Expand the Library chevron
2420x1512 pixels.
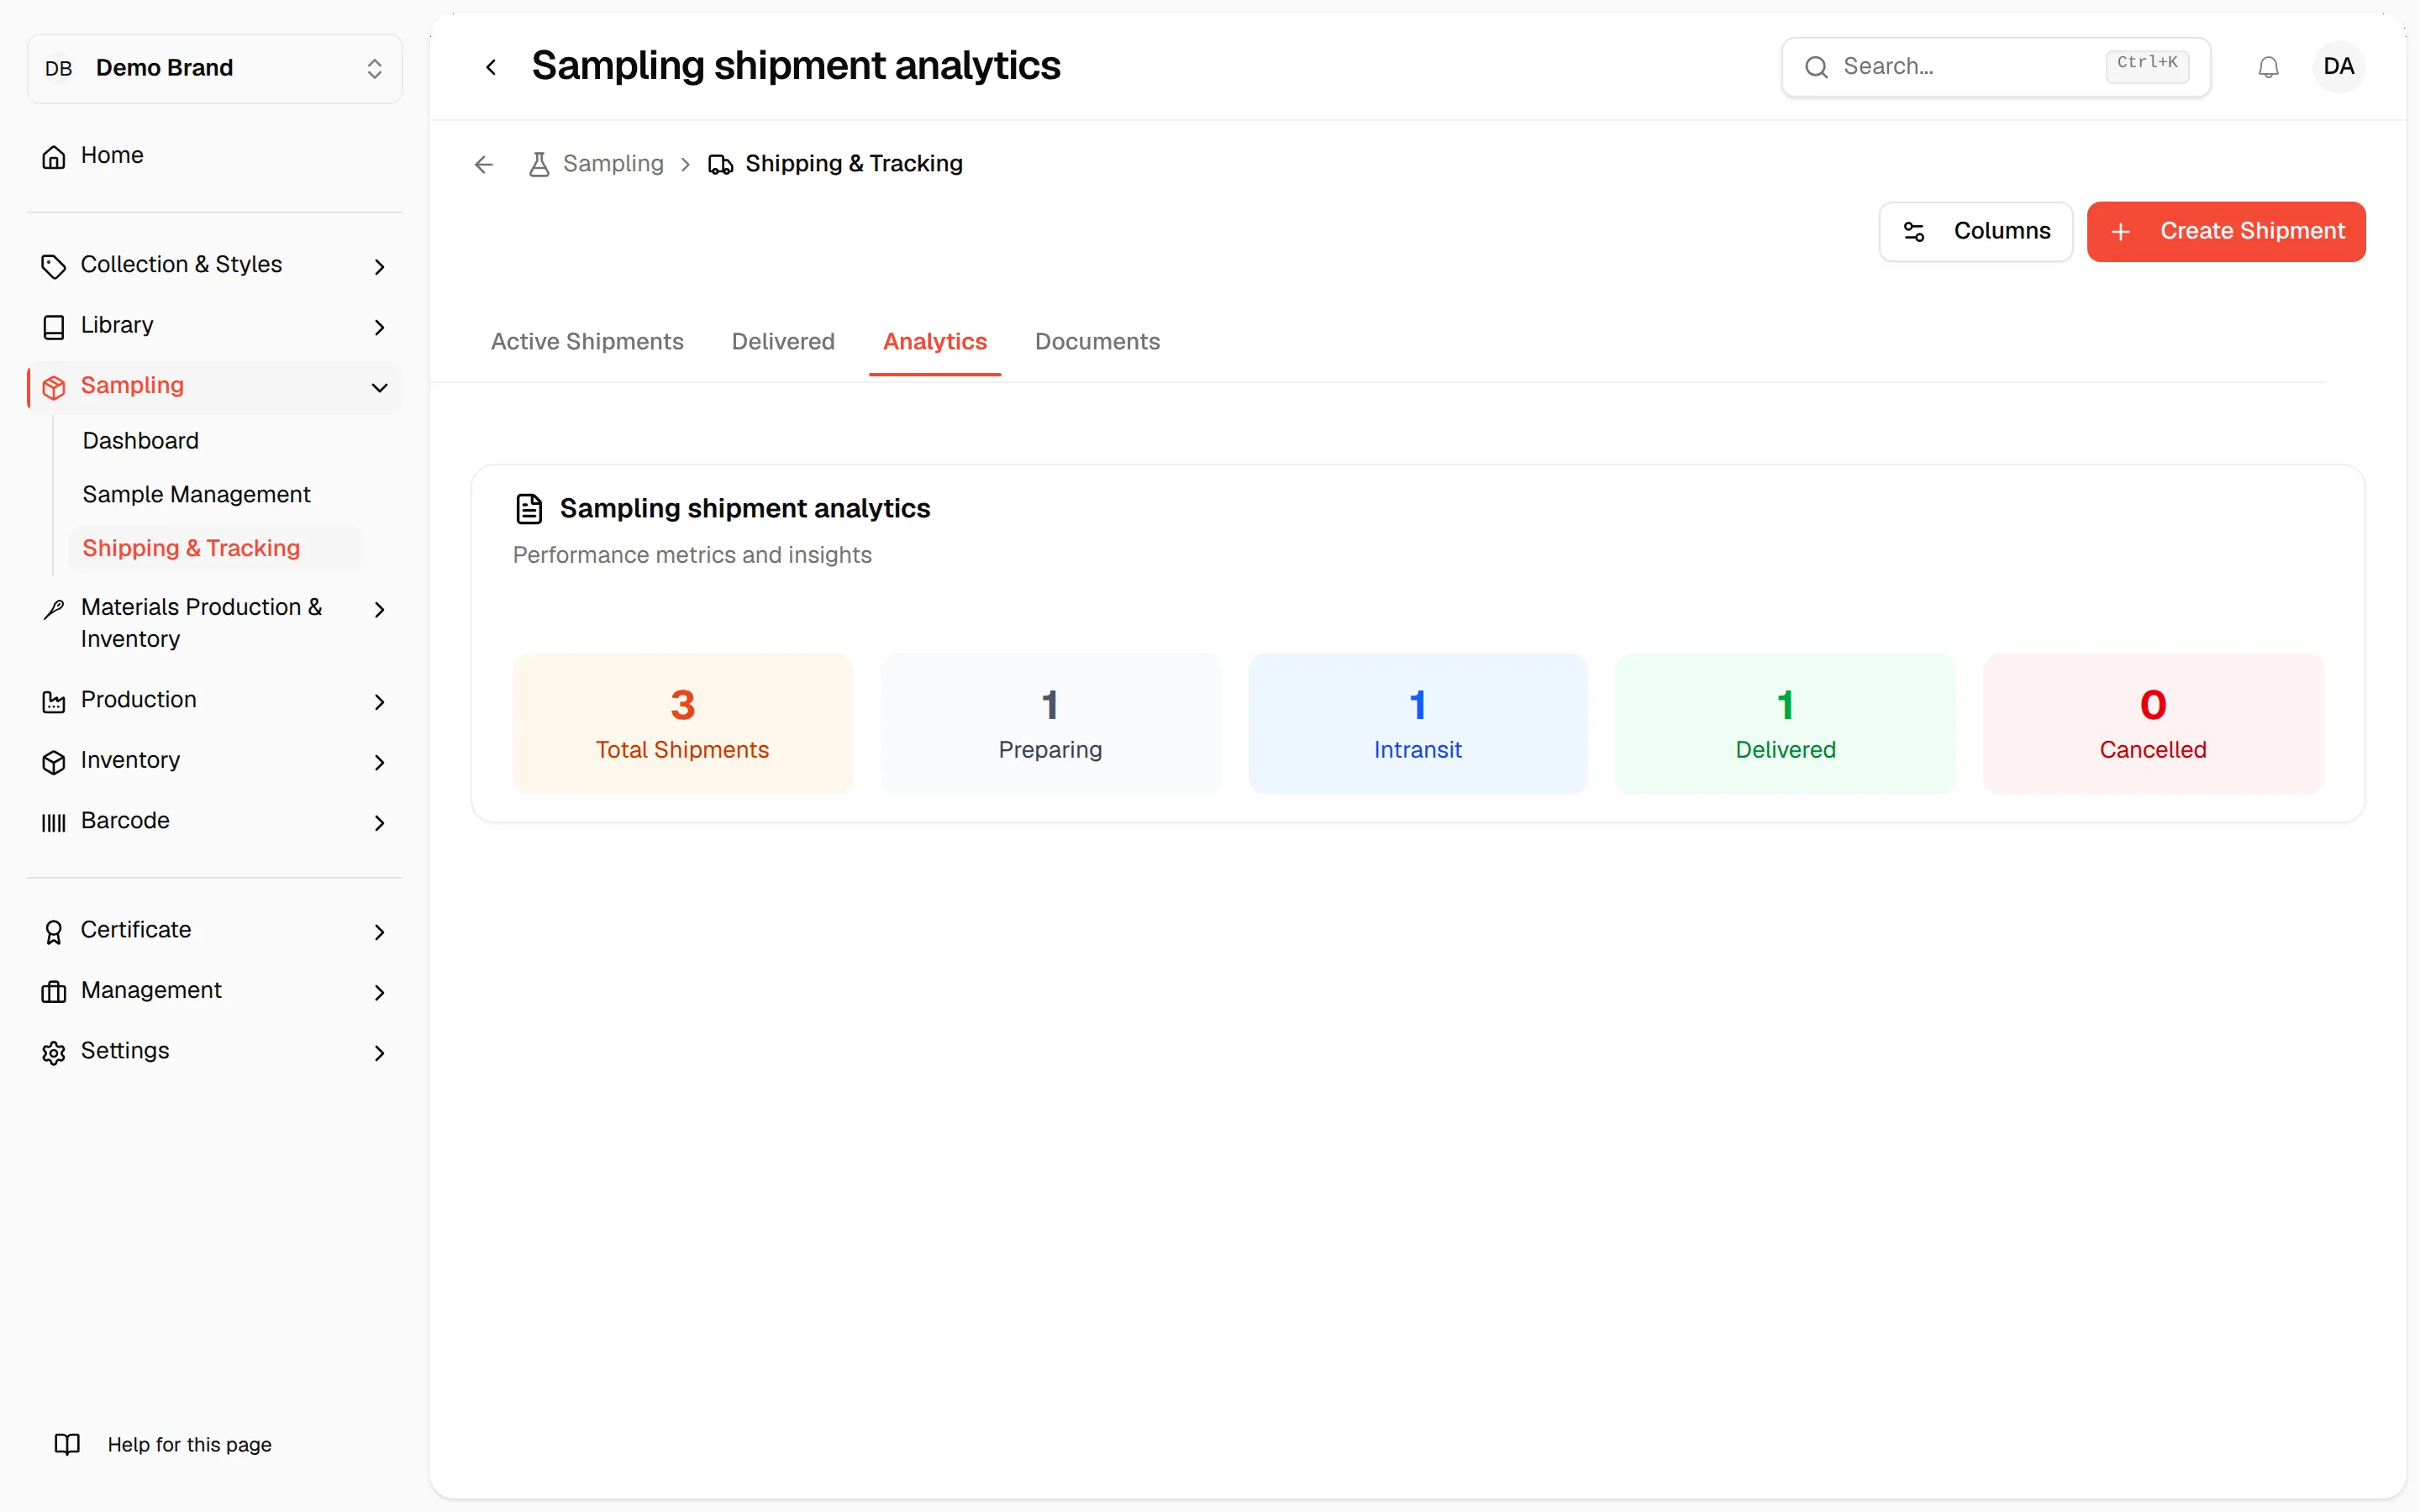379,327
